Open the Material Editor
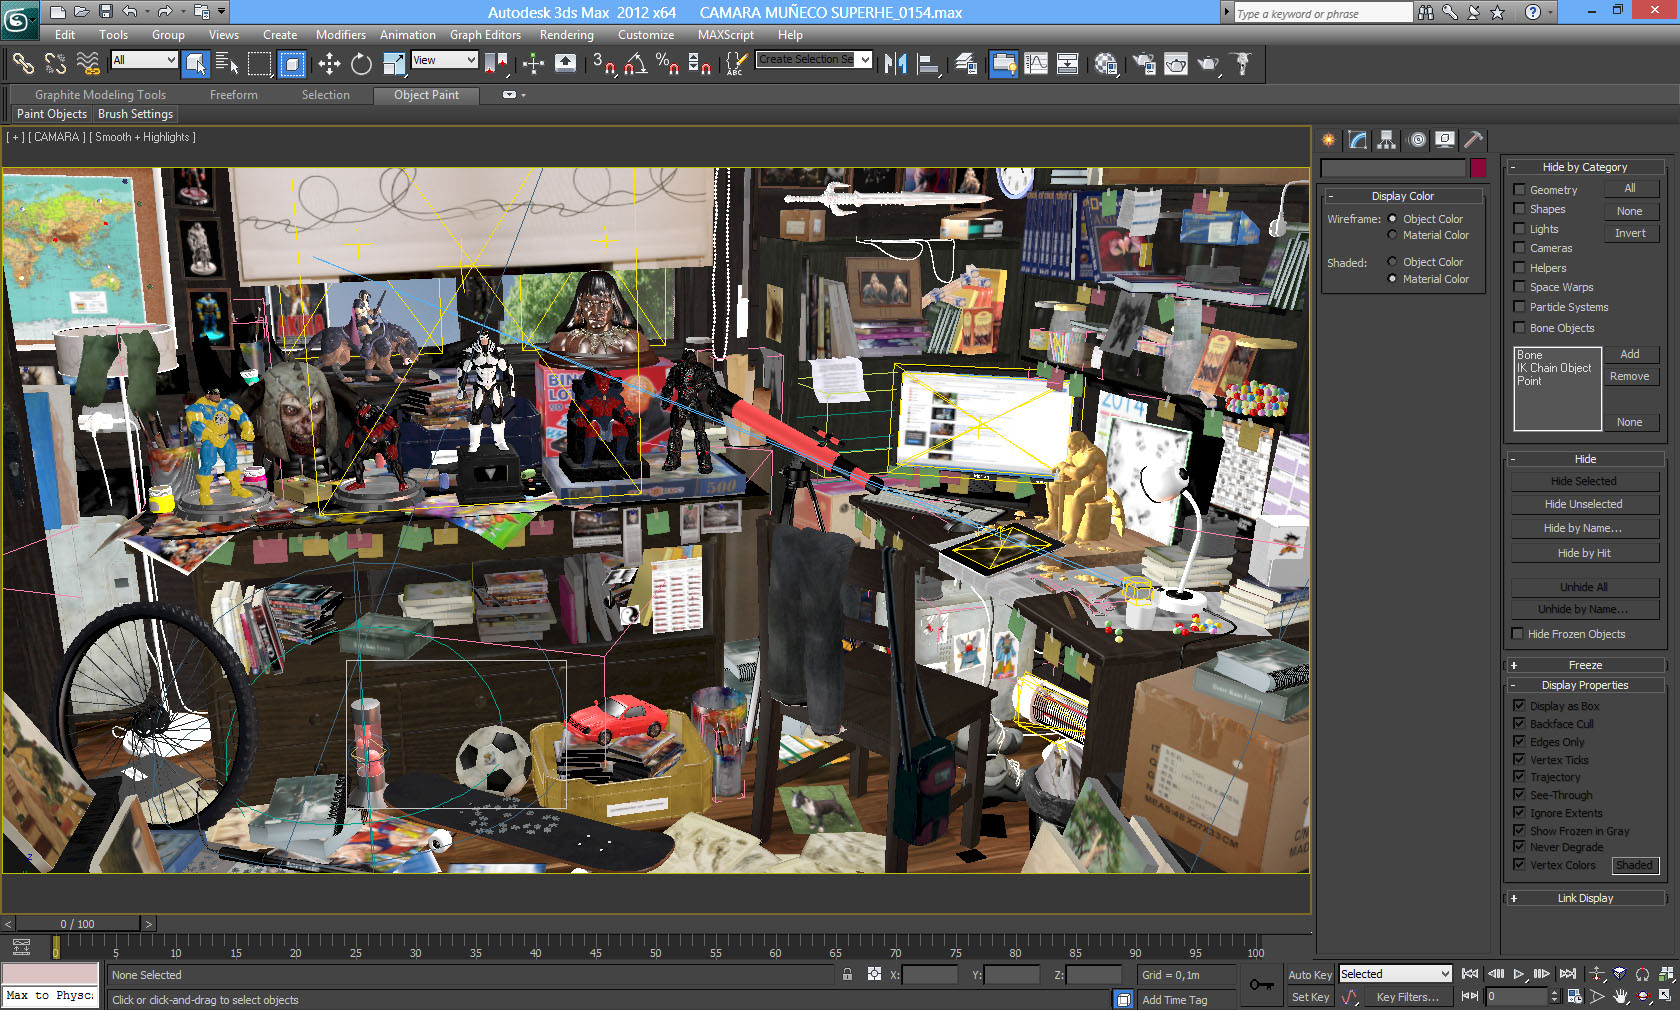1680x1010 pixels. click(1106, 64)
